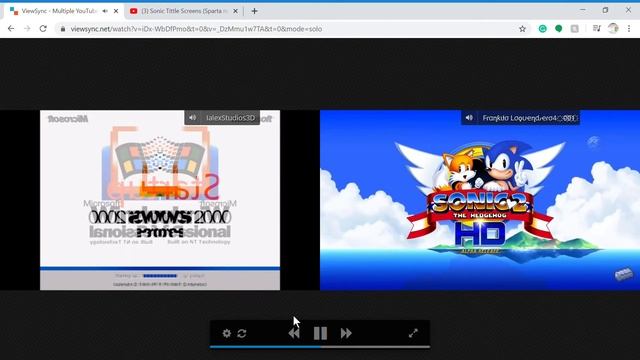Close the ViewSync tab

(116, 11)
